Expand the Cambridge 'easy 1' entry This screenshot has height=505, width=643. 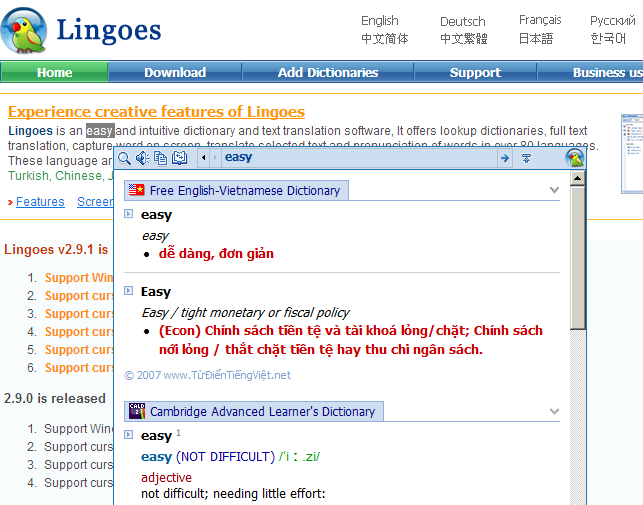(x=129, y=434)
